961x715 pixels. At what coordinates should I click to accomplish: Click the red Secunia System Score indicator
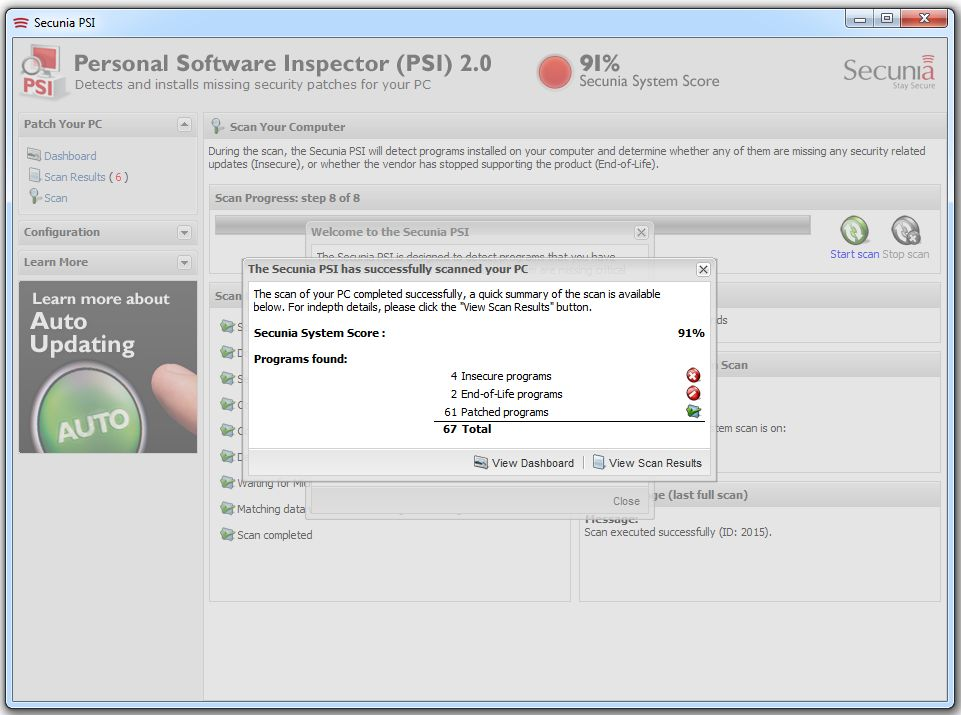pos(555,72)
